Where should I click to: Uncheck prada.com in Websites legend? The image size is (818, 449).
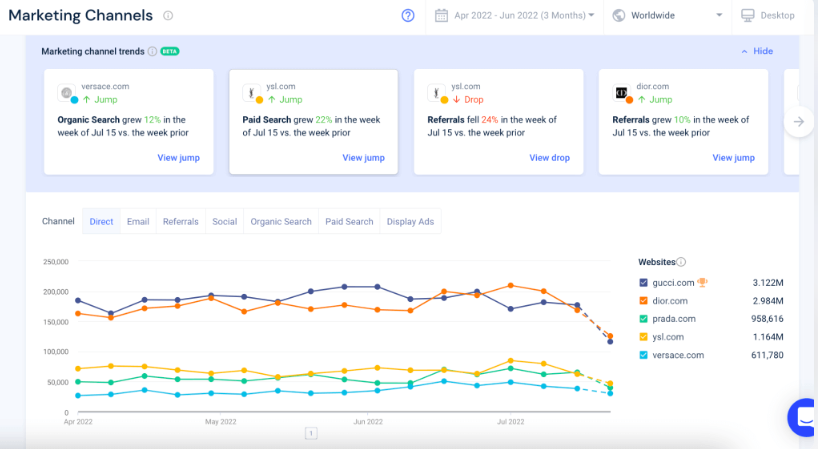click(x=643, y=319)
